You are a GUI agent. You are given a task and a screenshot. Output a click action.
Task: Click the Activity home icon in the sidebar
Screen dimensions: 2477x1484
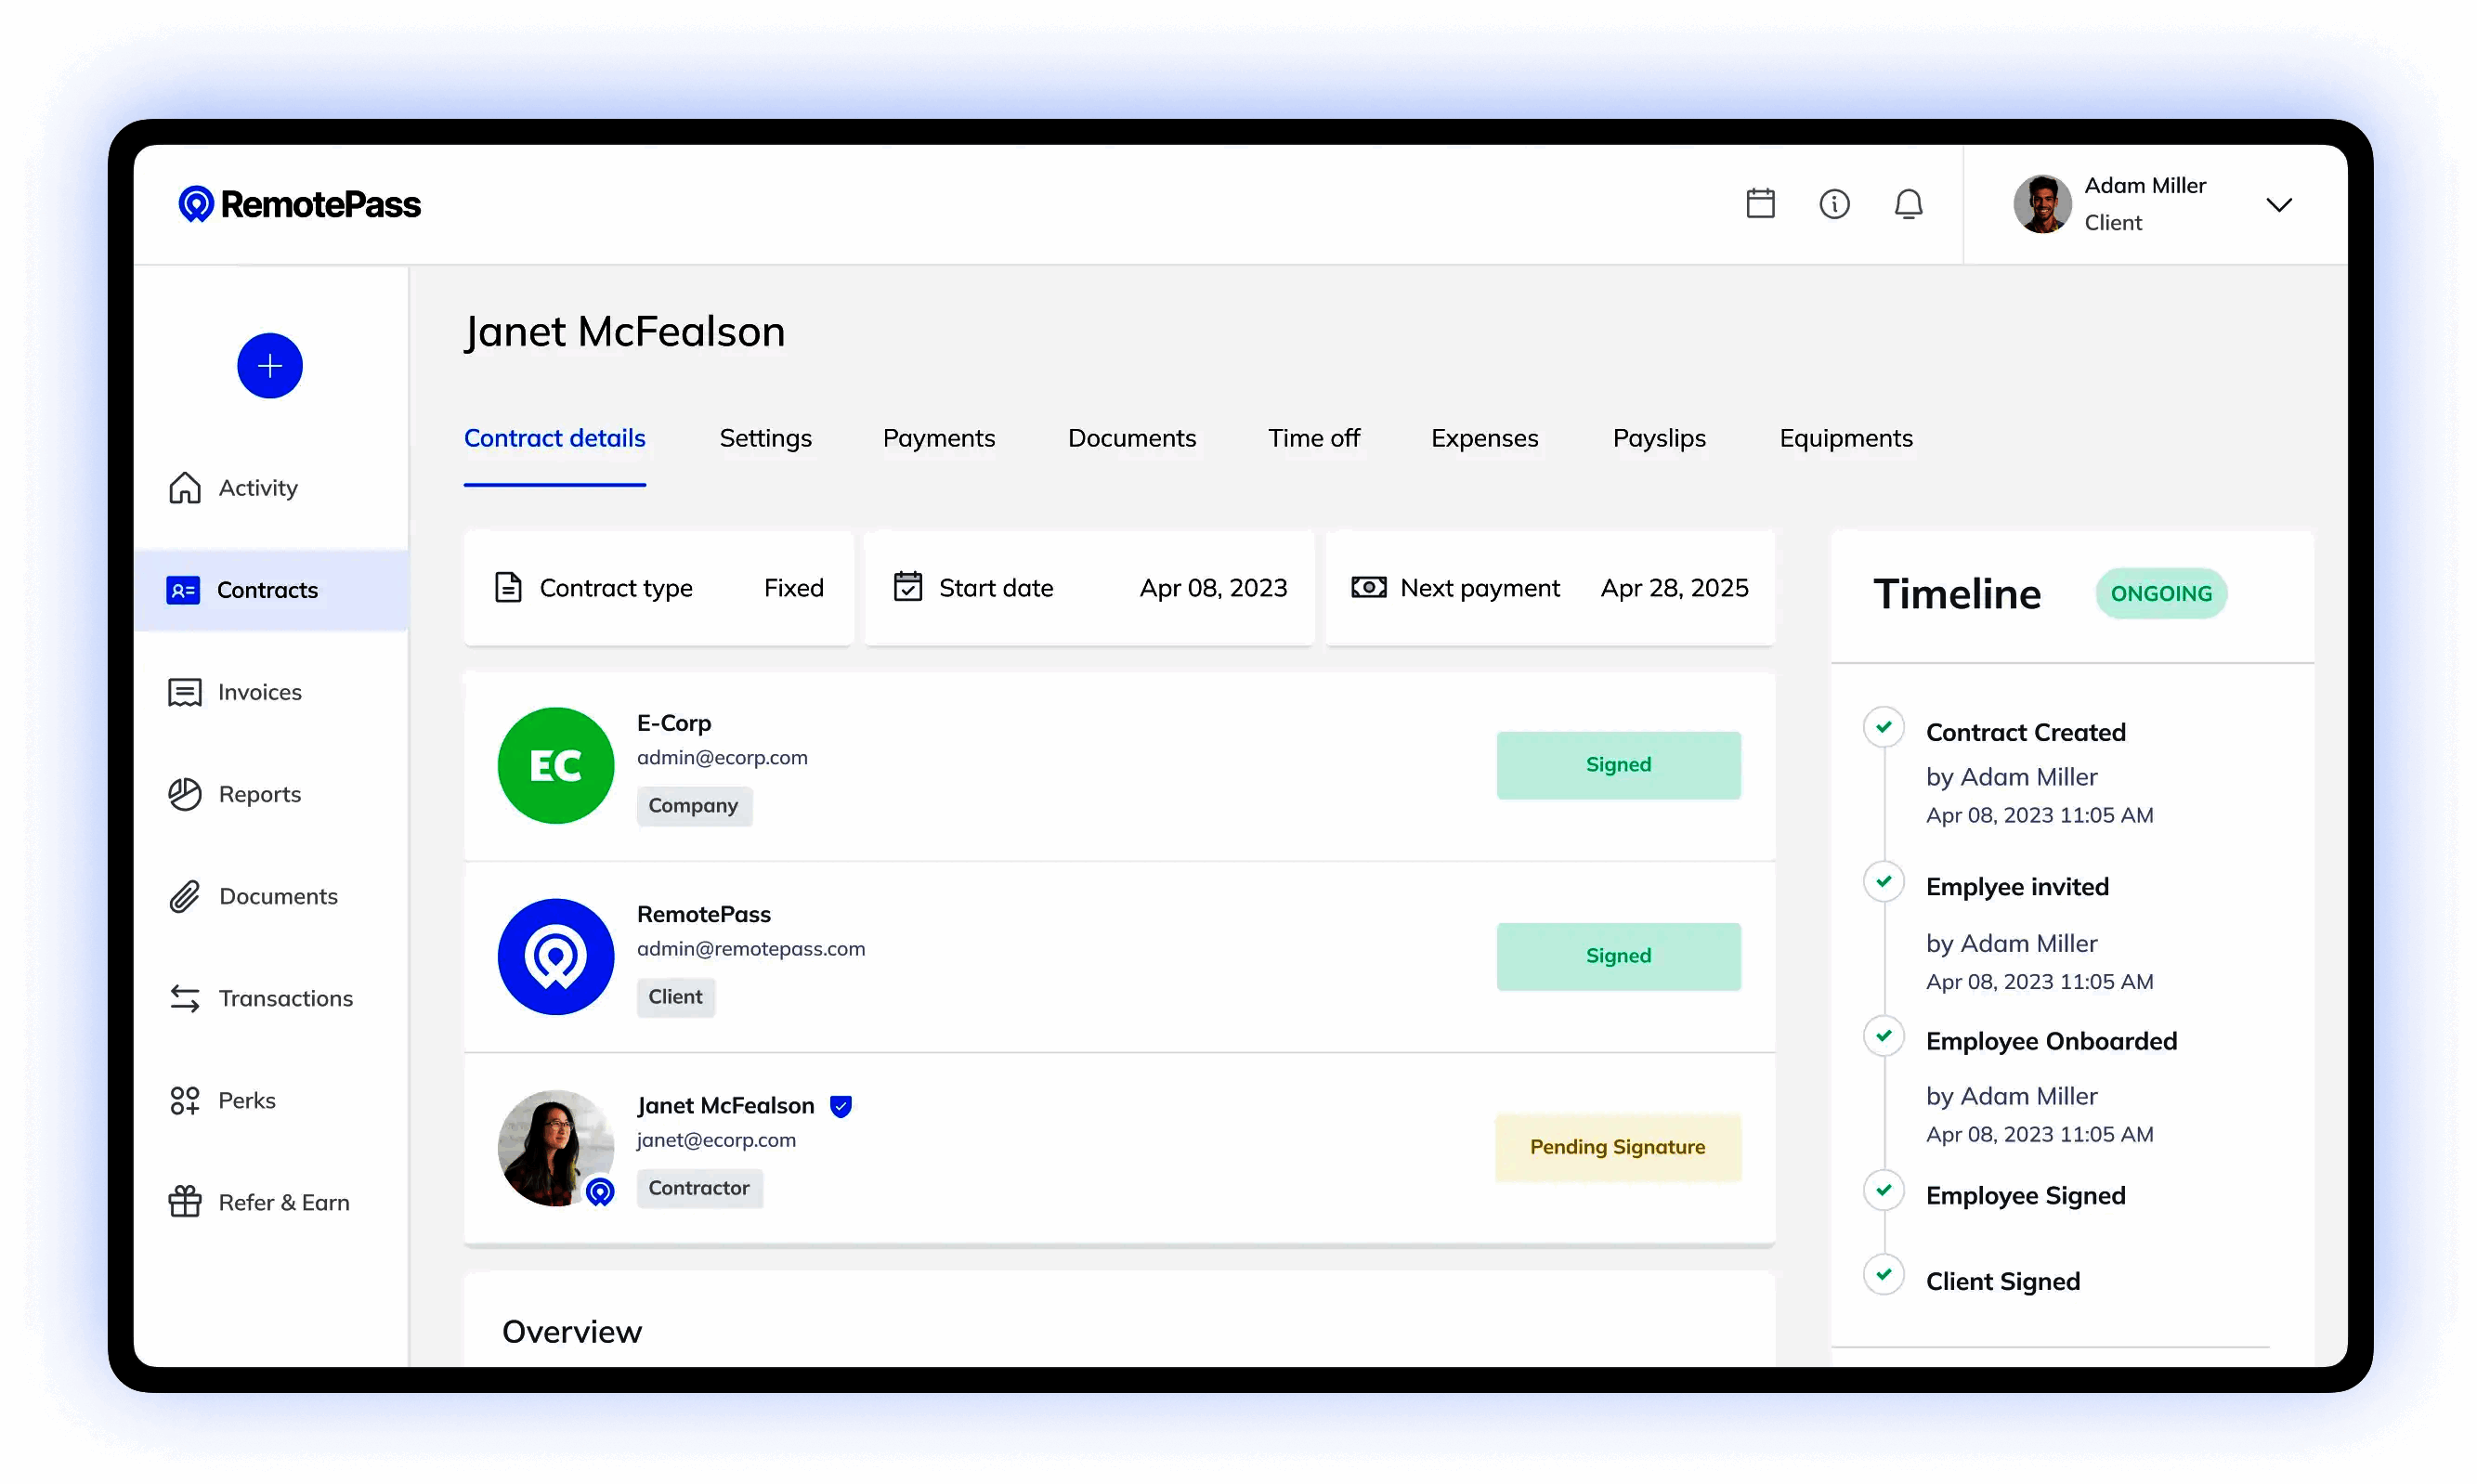pos(185,488)
